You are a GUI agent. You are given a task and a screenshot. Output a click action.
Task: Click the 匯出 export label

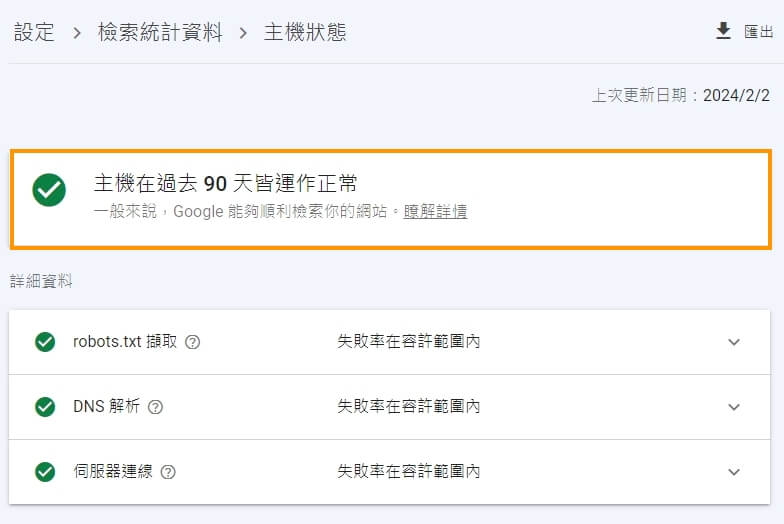pyautogui.click(x=758, y=32)
